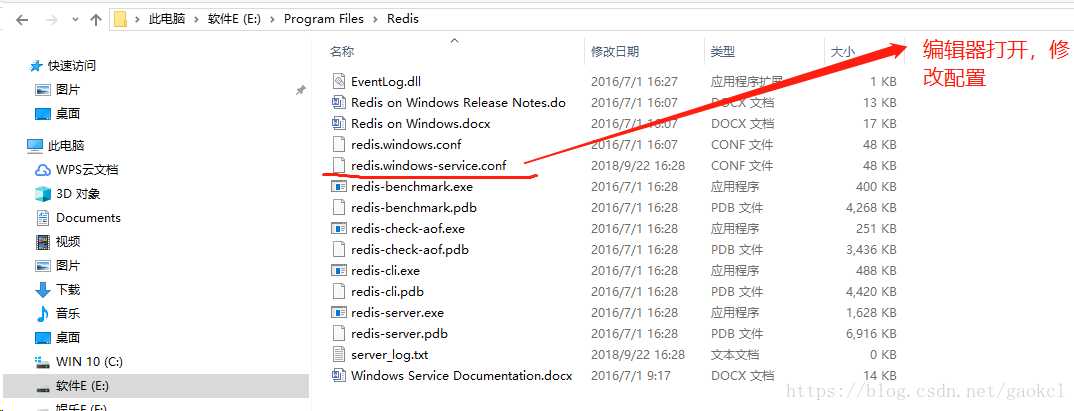Select the redis-server.exe application icon
1074x411 pixels.
(338, 312)
